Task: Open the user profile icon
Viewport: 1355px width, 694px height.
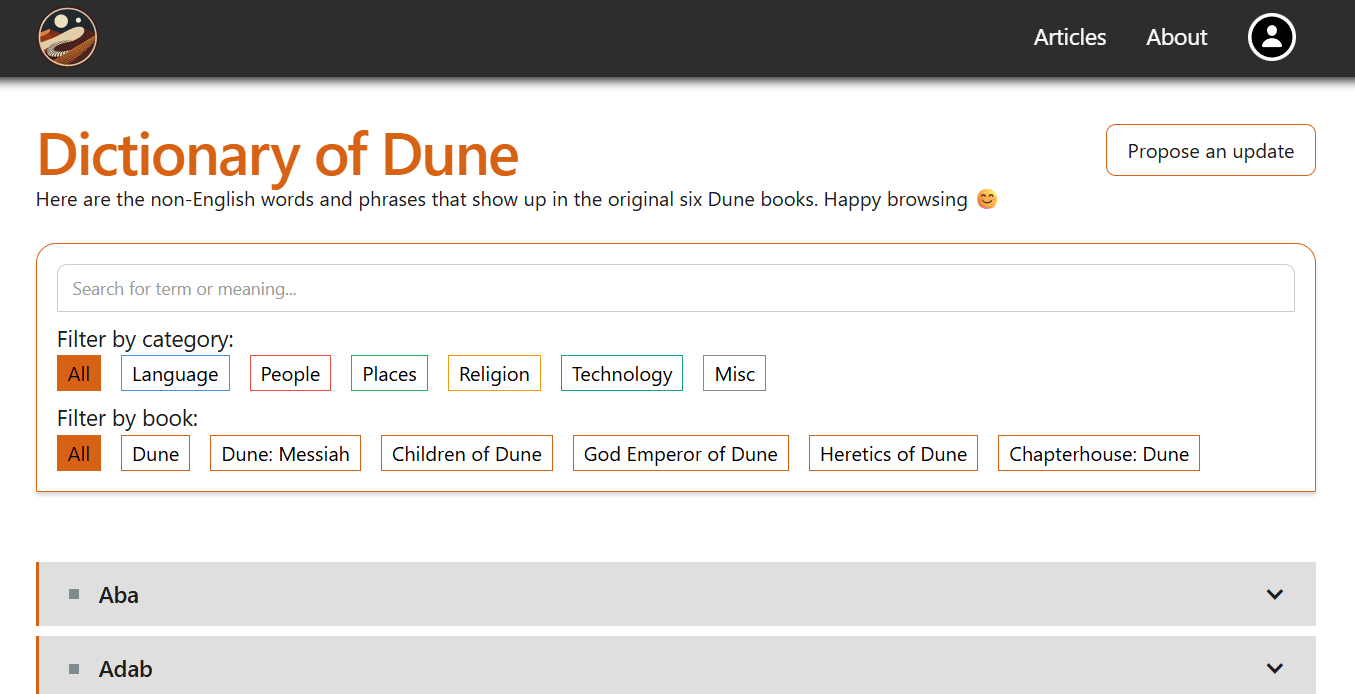Action: (x=1272, y=37)
